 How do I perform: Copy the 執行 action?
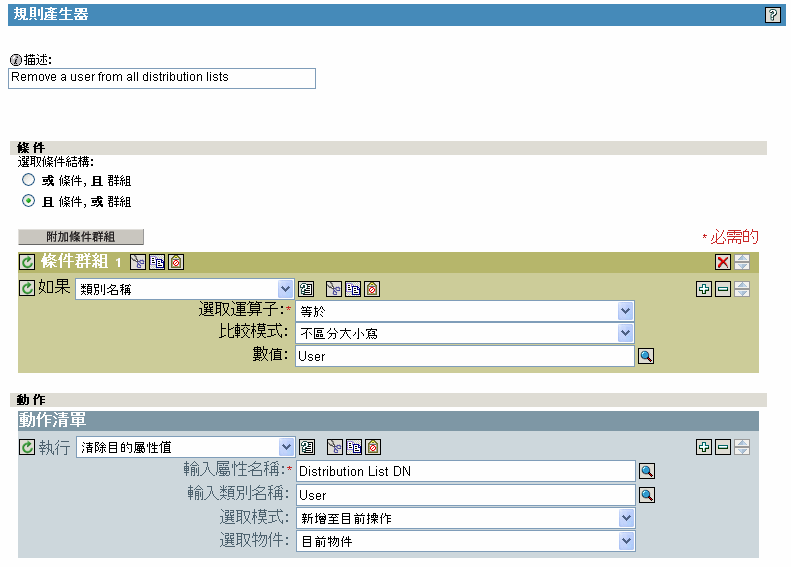(354, 447)
